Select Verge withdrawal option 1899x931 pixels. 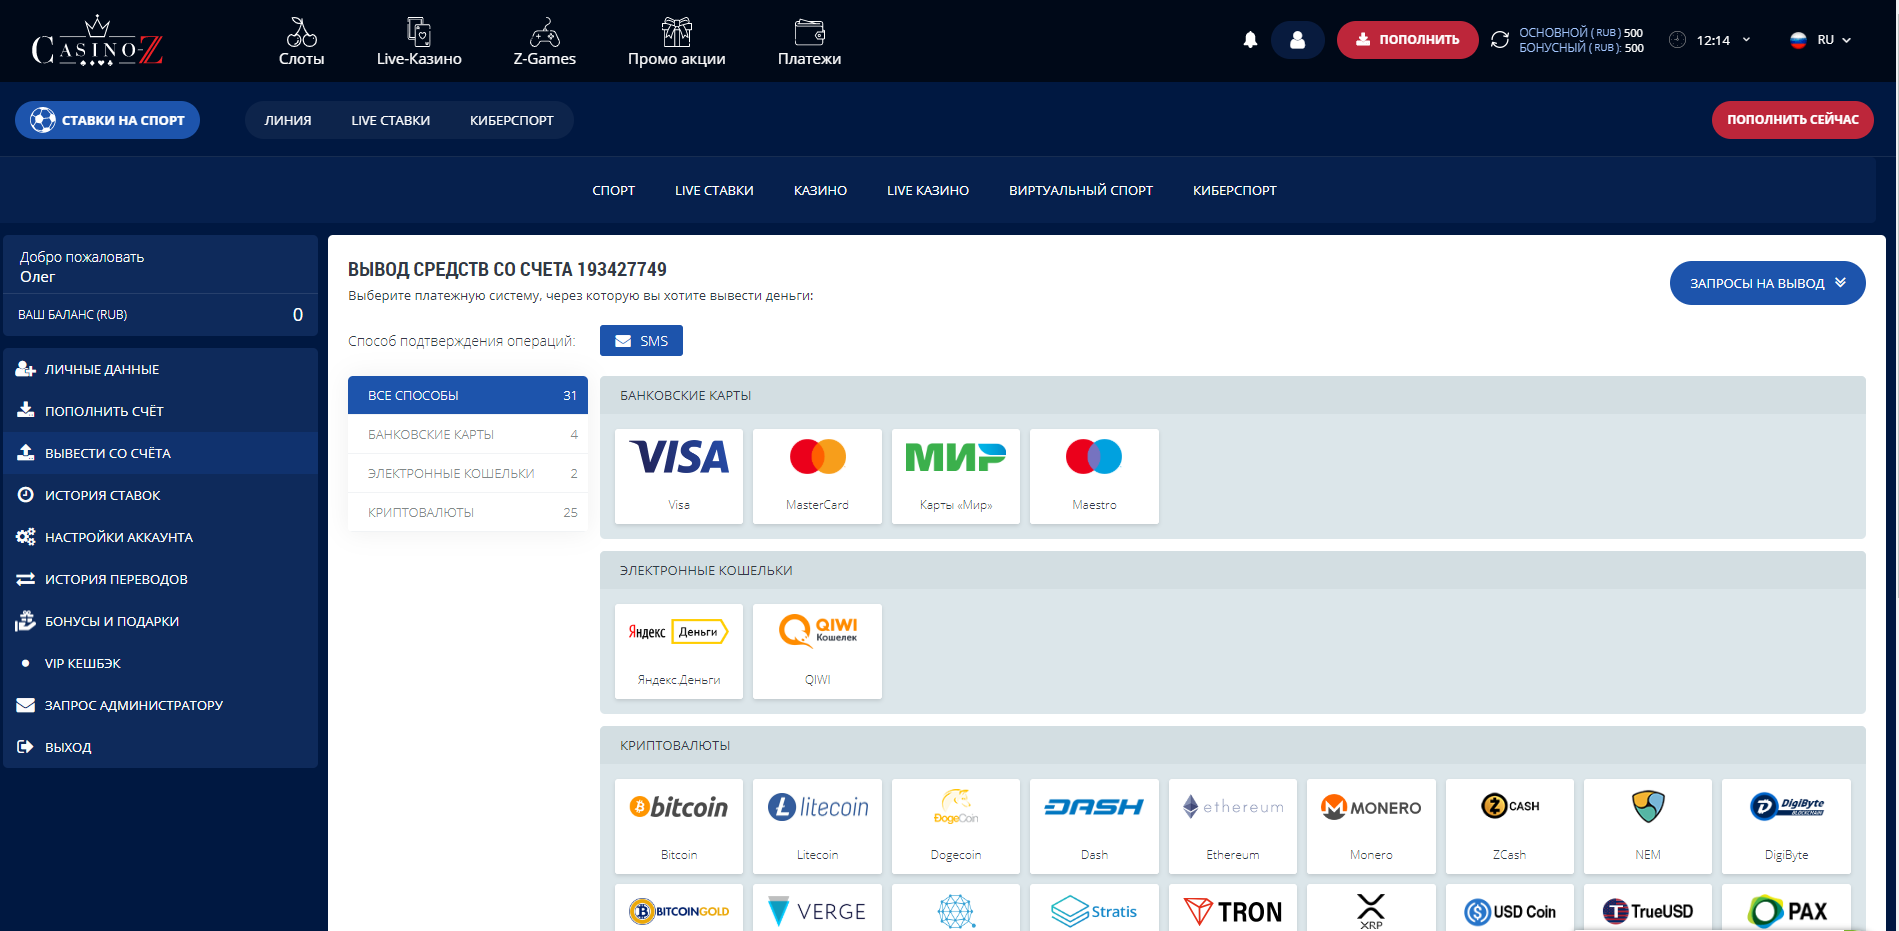coord(817,908)
